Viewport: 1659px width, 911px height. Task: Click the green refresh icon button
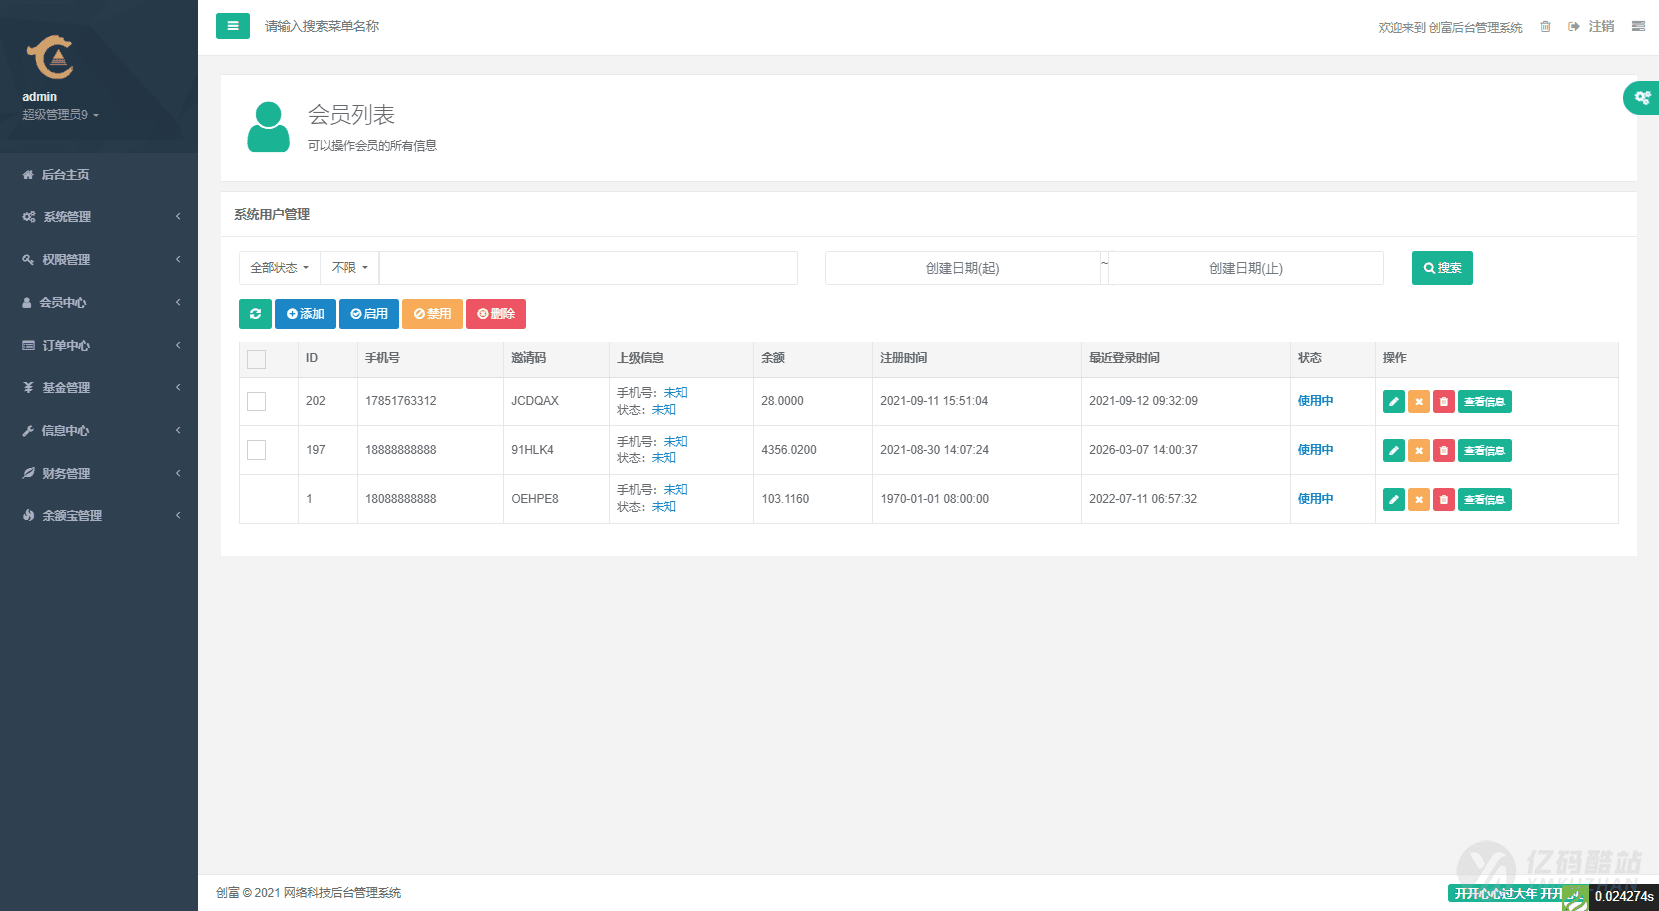(x=255, y=314)
